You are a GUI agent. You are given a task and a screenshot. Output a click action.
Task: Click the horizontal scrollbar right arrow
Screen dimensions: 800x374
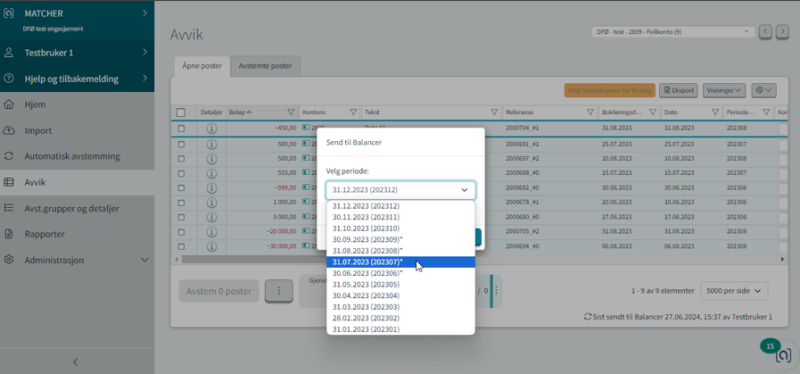(x=783, y=259)
